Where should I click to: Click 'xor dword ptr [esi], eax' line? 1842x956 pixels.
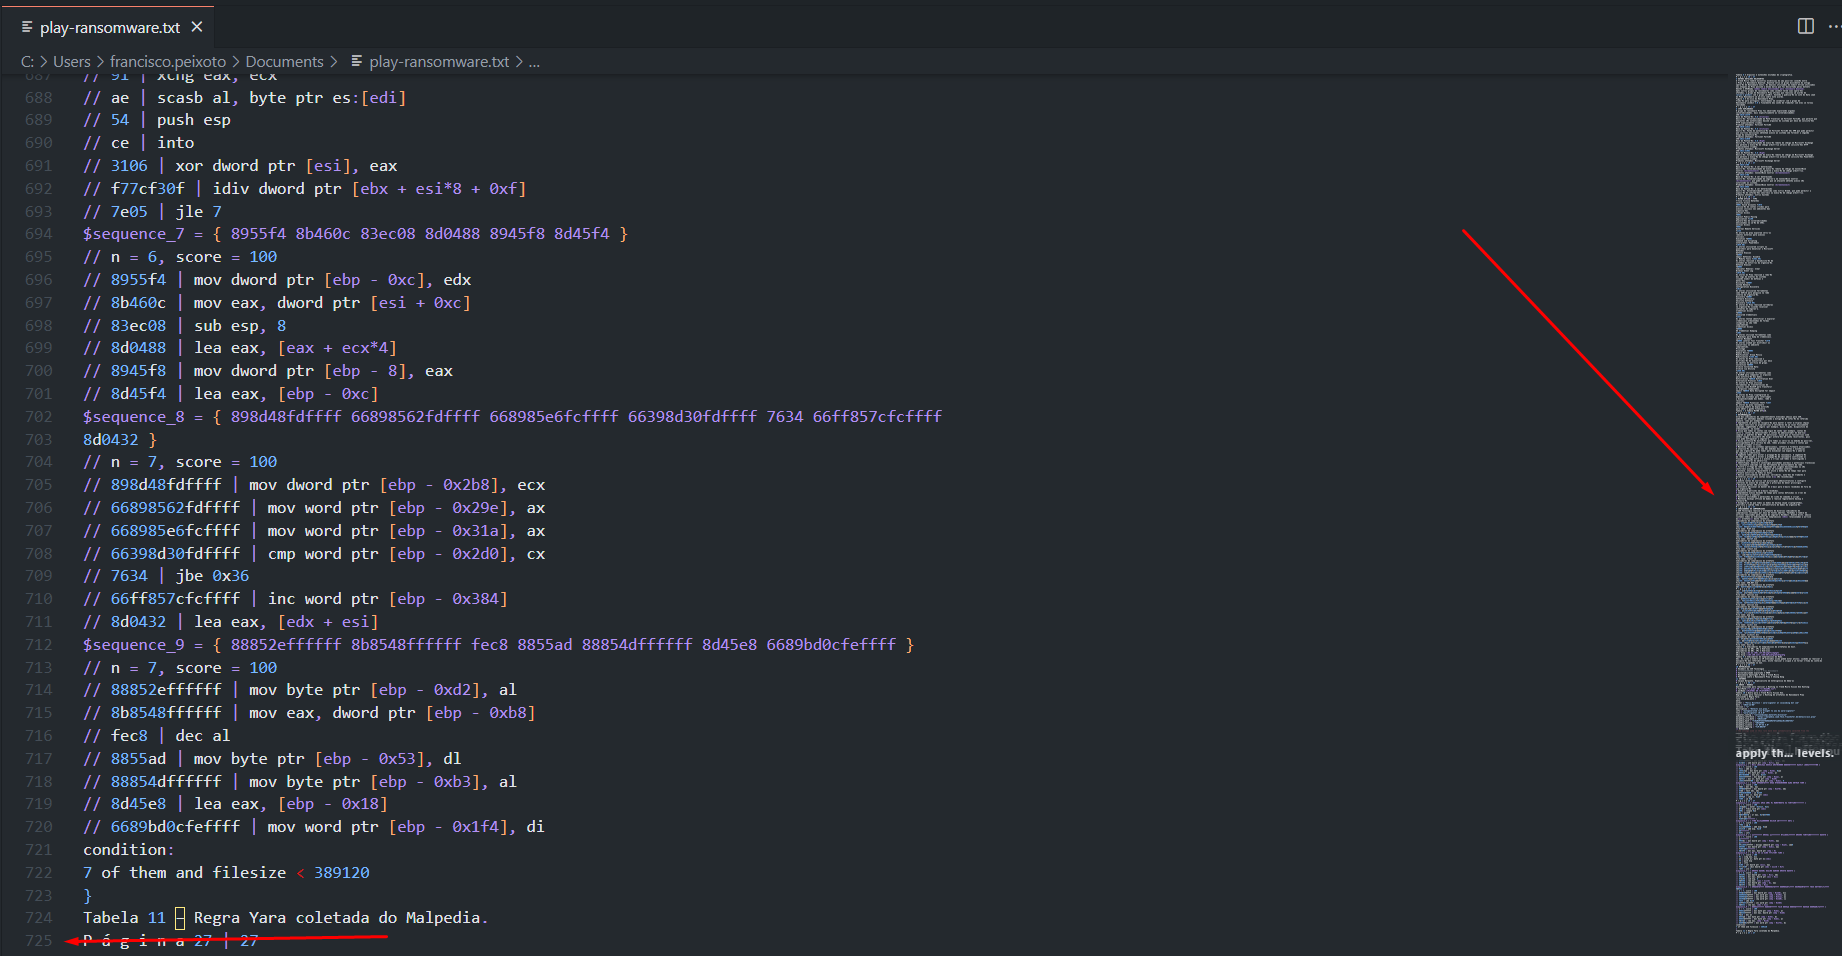tap(286, 165)
